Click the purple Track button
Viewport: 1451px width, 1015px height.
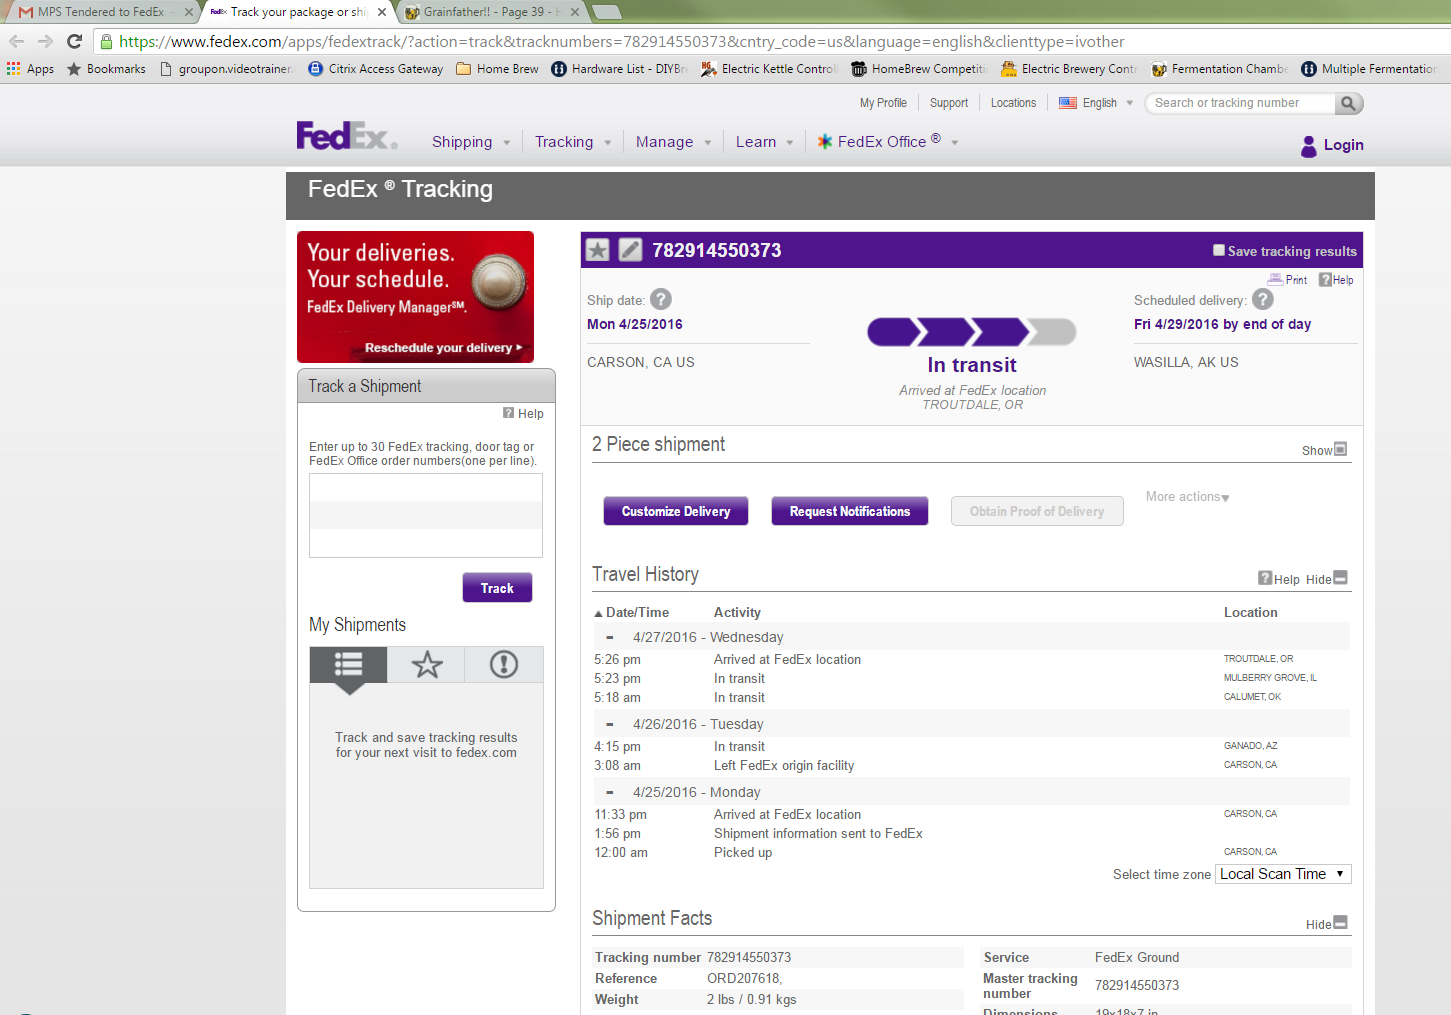(x=497, y=588)
